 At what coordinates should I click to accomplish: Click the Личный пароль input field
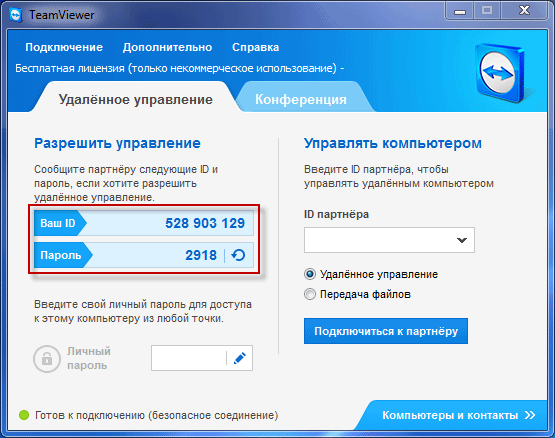[189, 358]
